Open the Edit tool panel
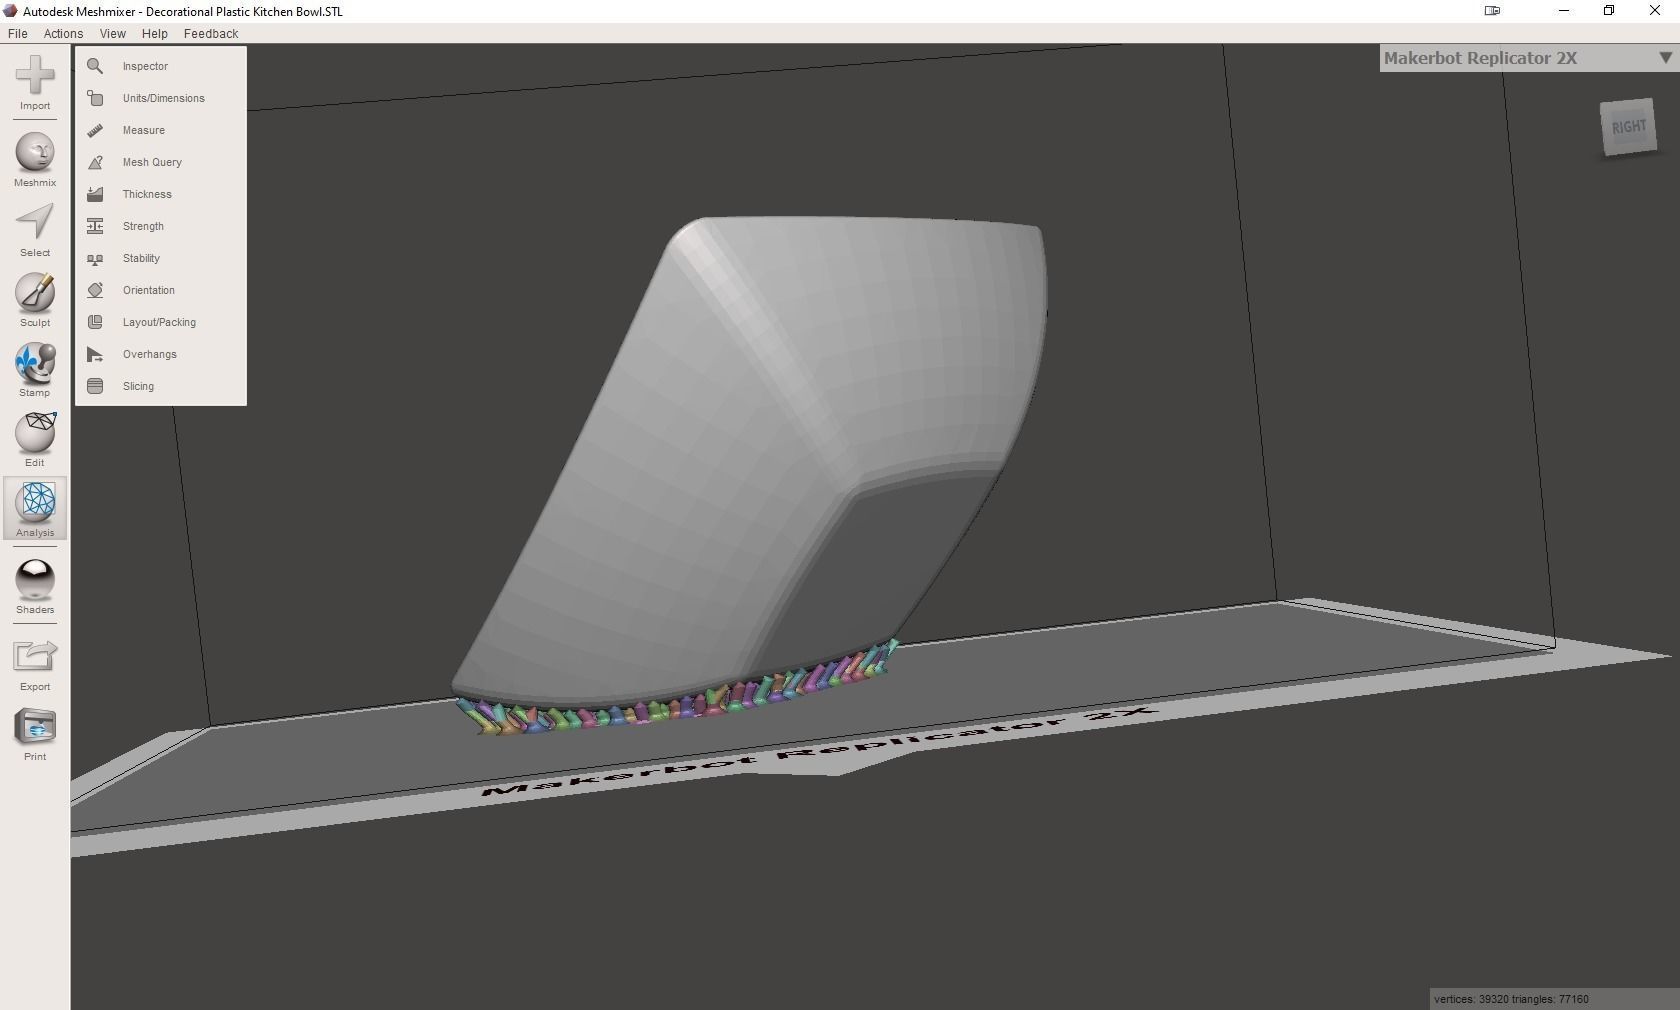The width and height of the screenshot is (1680, 1010). point(35,433)
